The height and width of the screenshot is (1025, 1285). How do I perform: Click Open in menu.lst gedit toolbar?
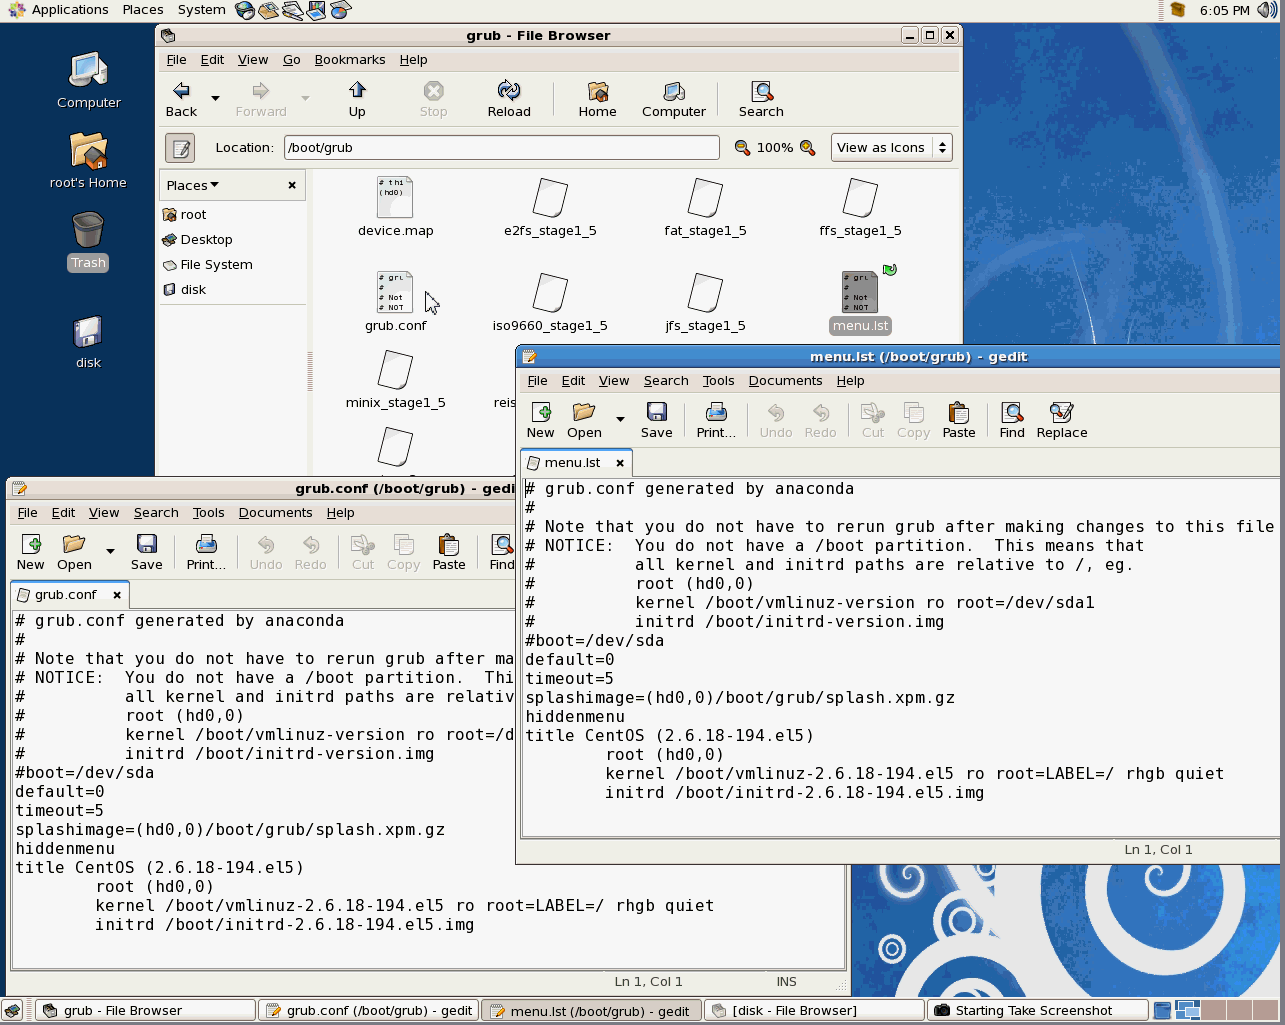(x=584, y=421)
